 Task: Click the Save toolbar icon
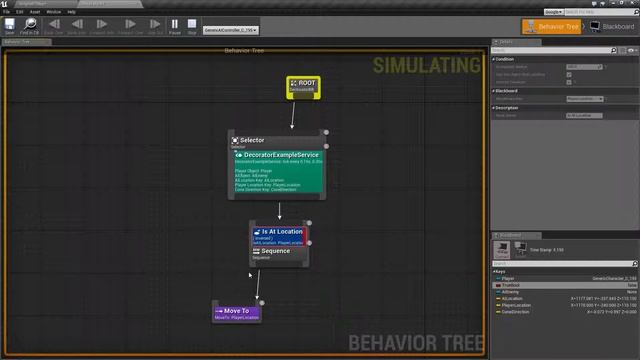(9, 26)
